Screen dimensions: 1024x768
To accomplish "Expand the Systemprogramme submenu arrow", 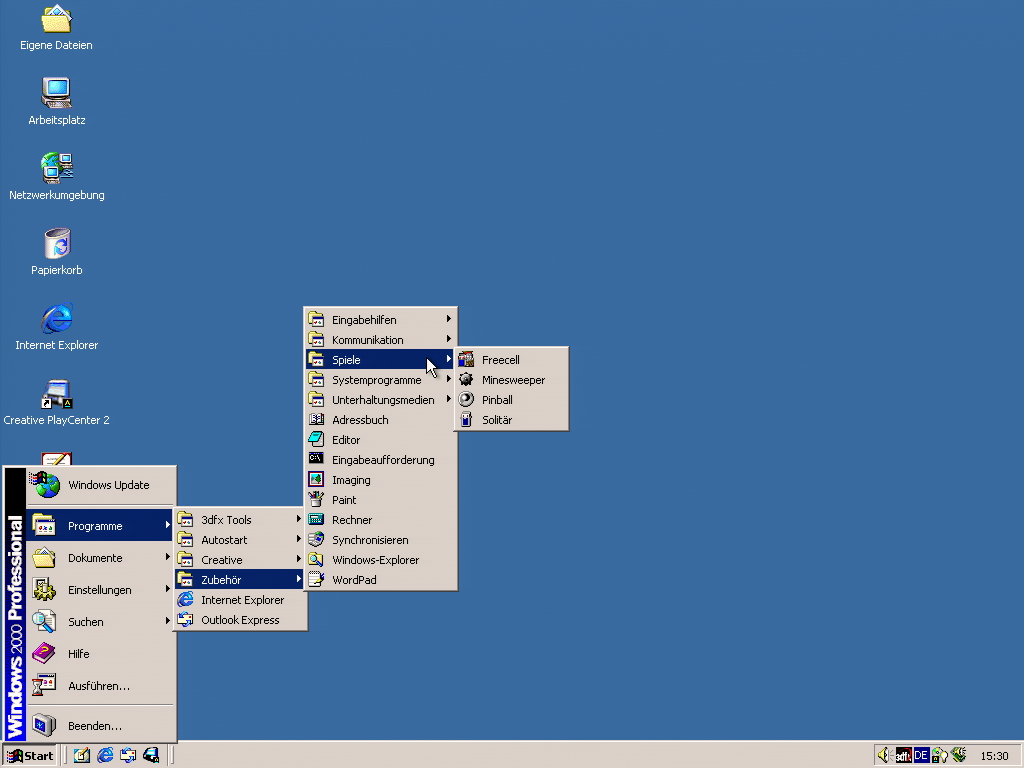I will coord(449,379).
